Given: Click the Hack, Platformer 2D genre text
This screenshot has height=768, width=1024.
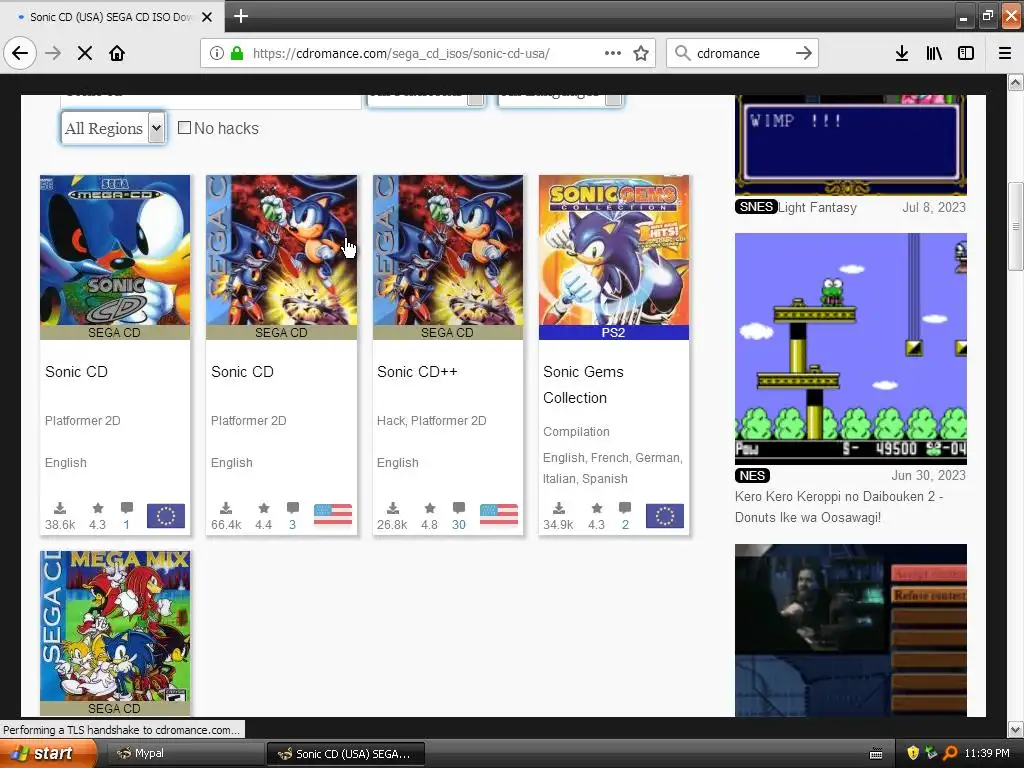Looking at the screenshot, I should coord(431,421).
